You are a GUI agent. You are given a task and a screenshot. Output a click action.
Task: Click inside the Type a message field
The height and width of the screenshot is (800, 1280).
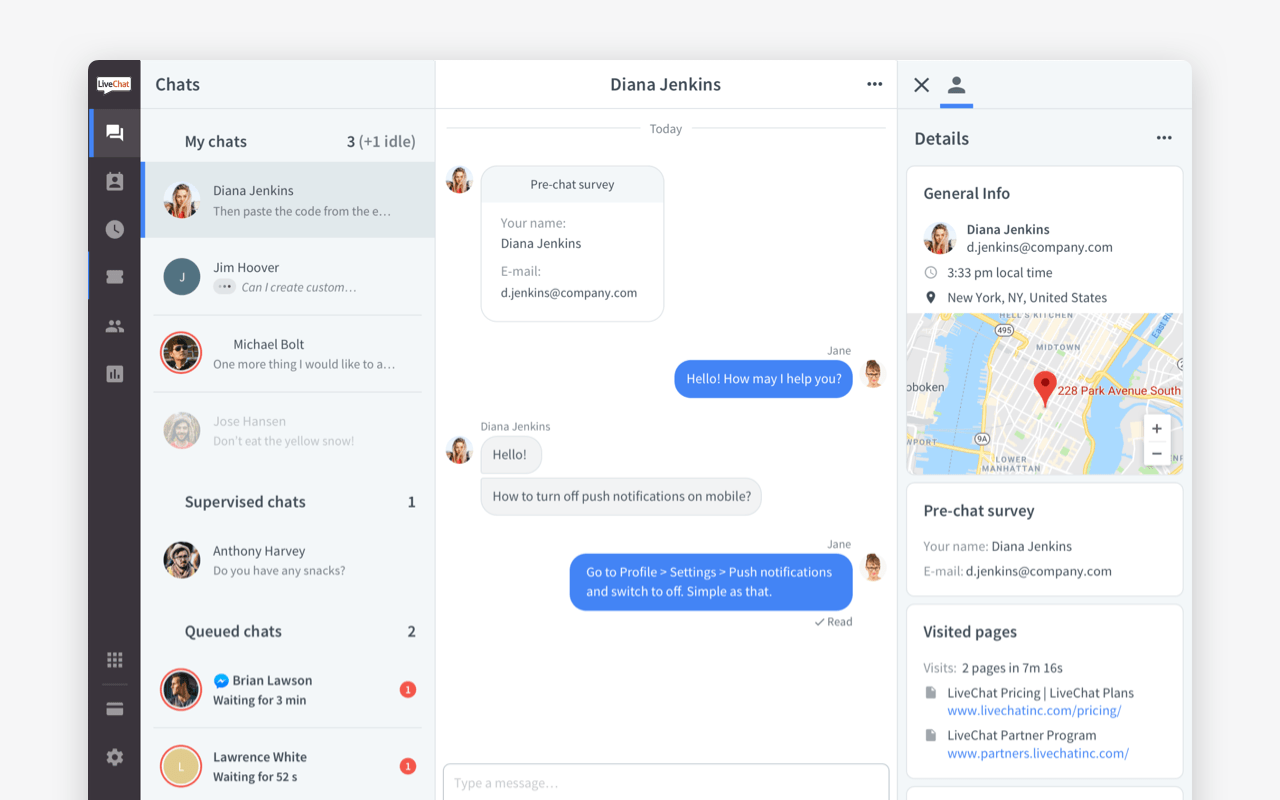(666, 782)
